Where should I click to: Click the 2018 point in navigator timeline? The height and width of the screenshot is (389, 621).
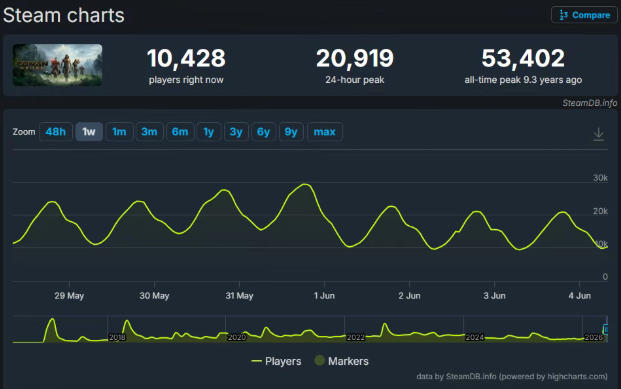click(117, 338)
